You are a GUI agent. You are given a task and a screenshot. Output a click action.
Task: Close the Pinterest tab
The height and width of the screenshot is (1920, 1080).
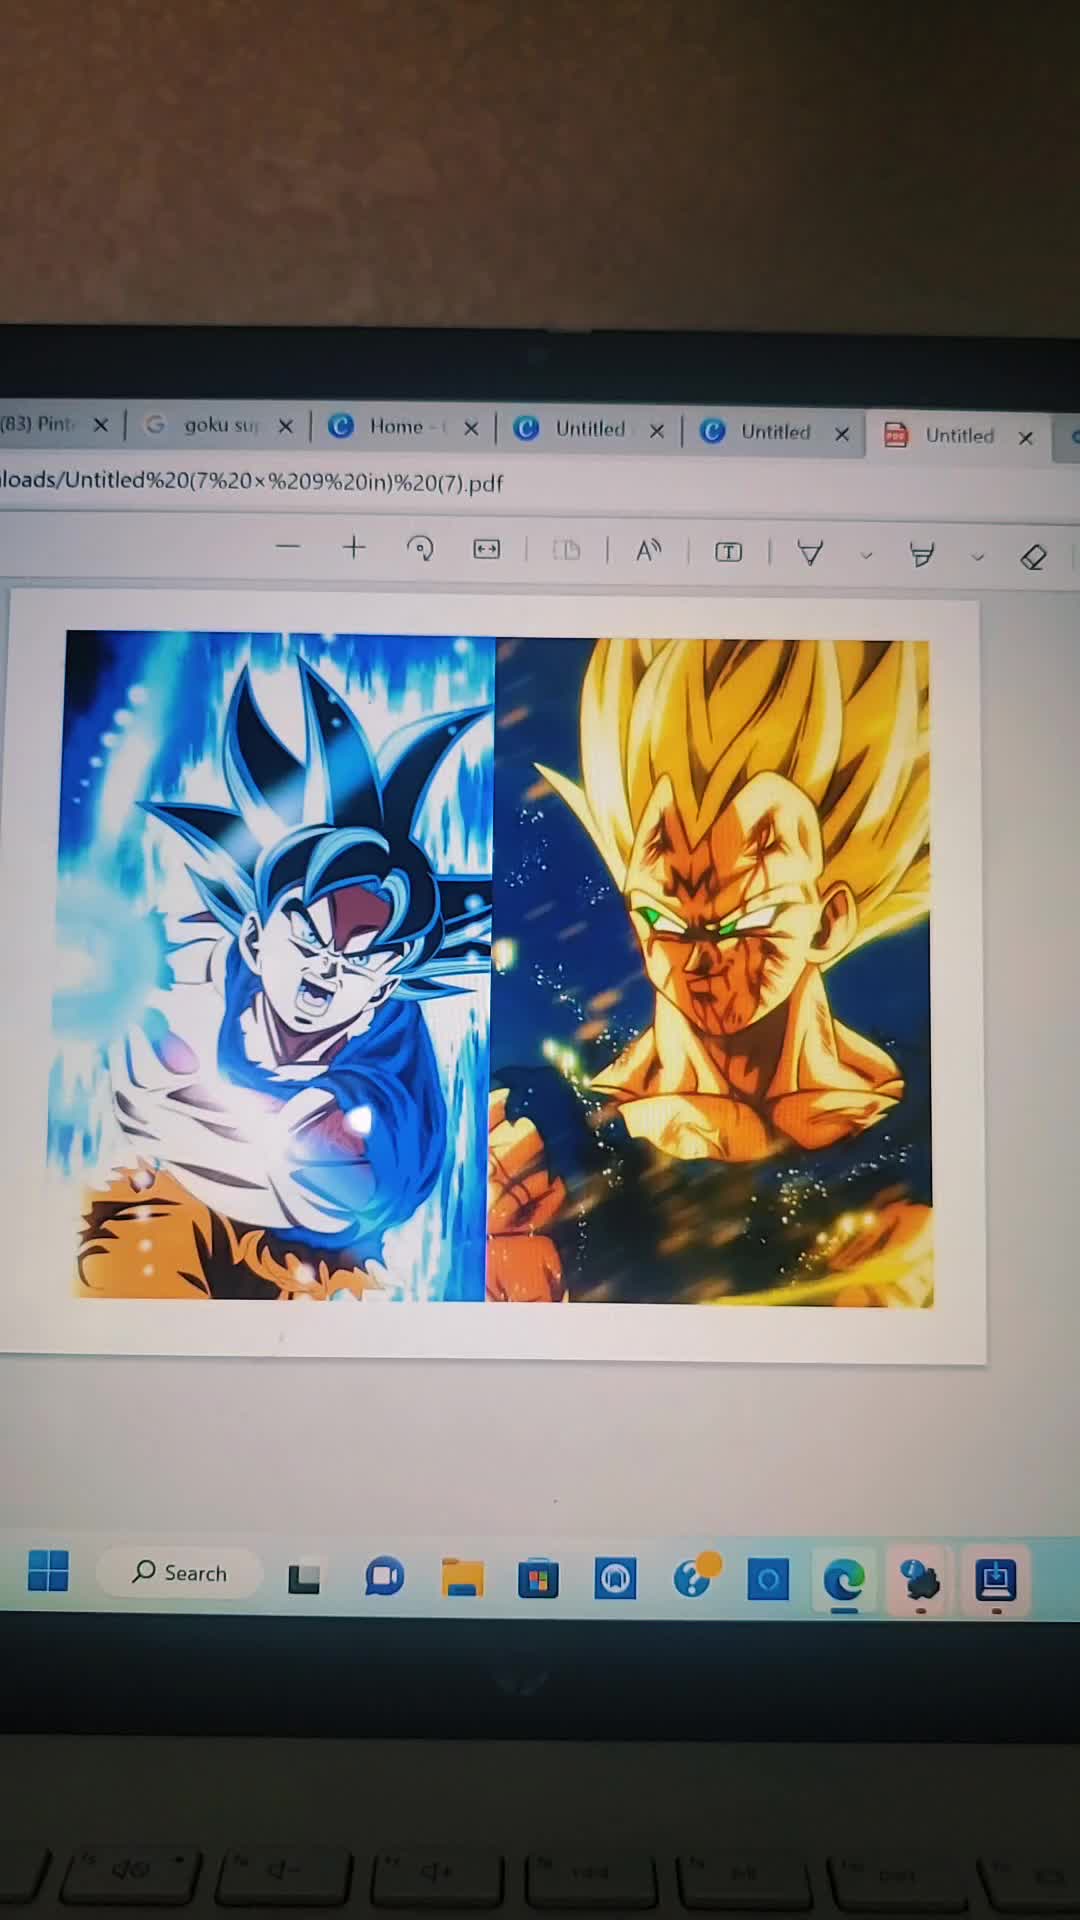[x=100, y=425]
